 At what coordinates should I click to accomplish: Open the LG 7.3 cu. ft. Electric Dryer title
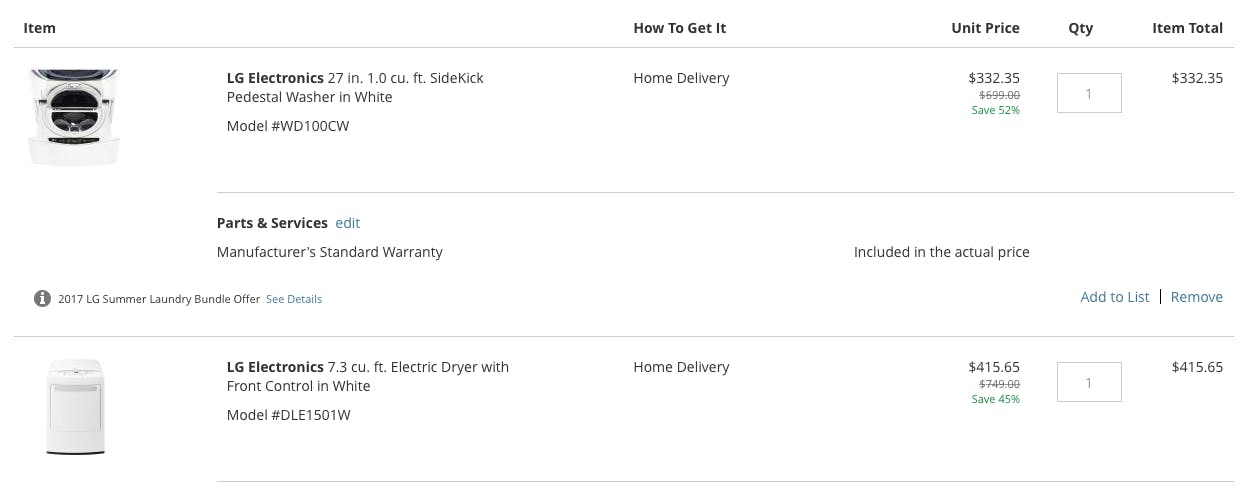368,376
